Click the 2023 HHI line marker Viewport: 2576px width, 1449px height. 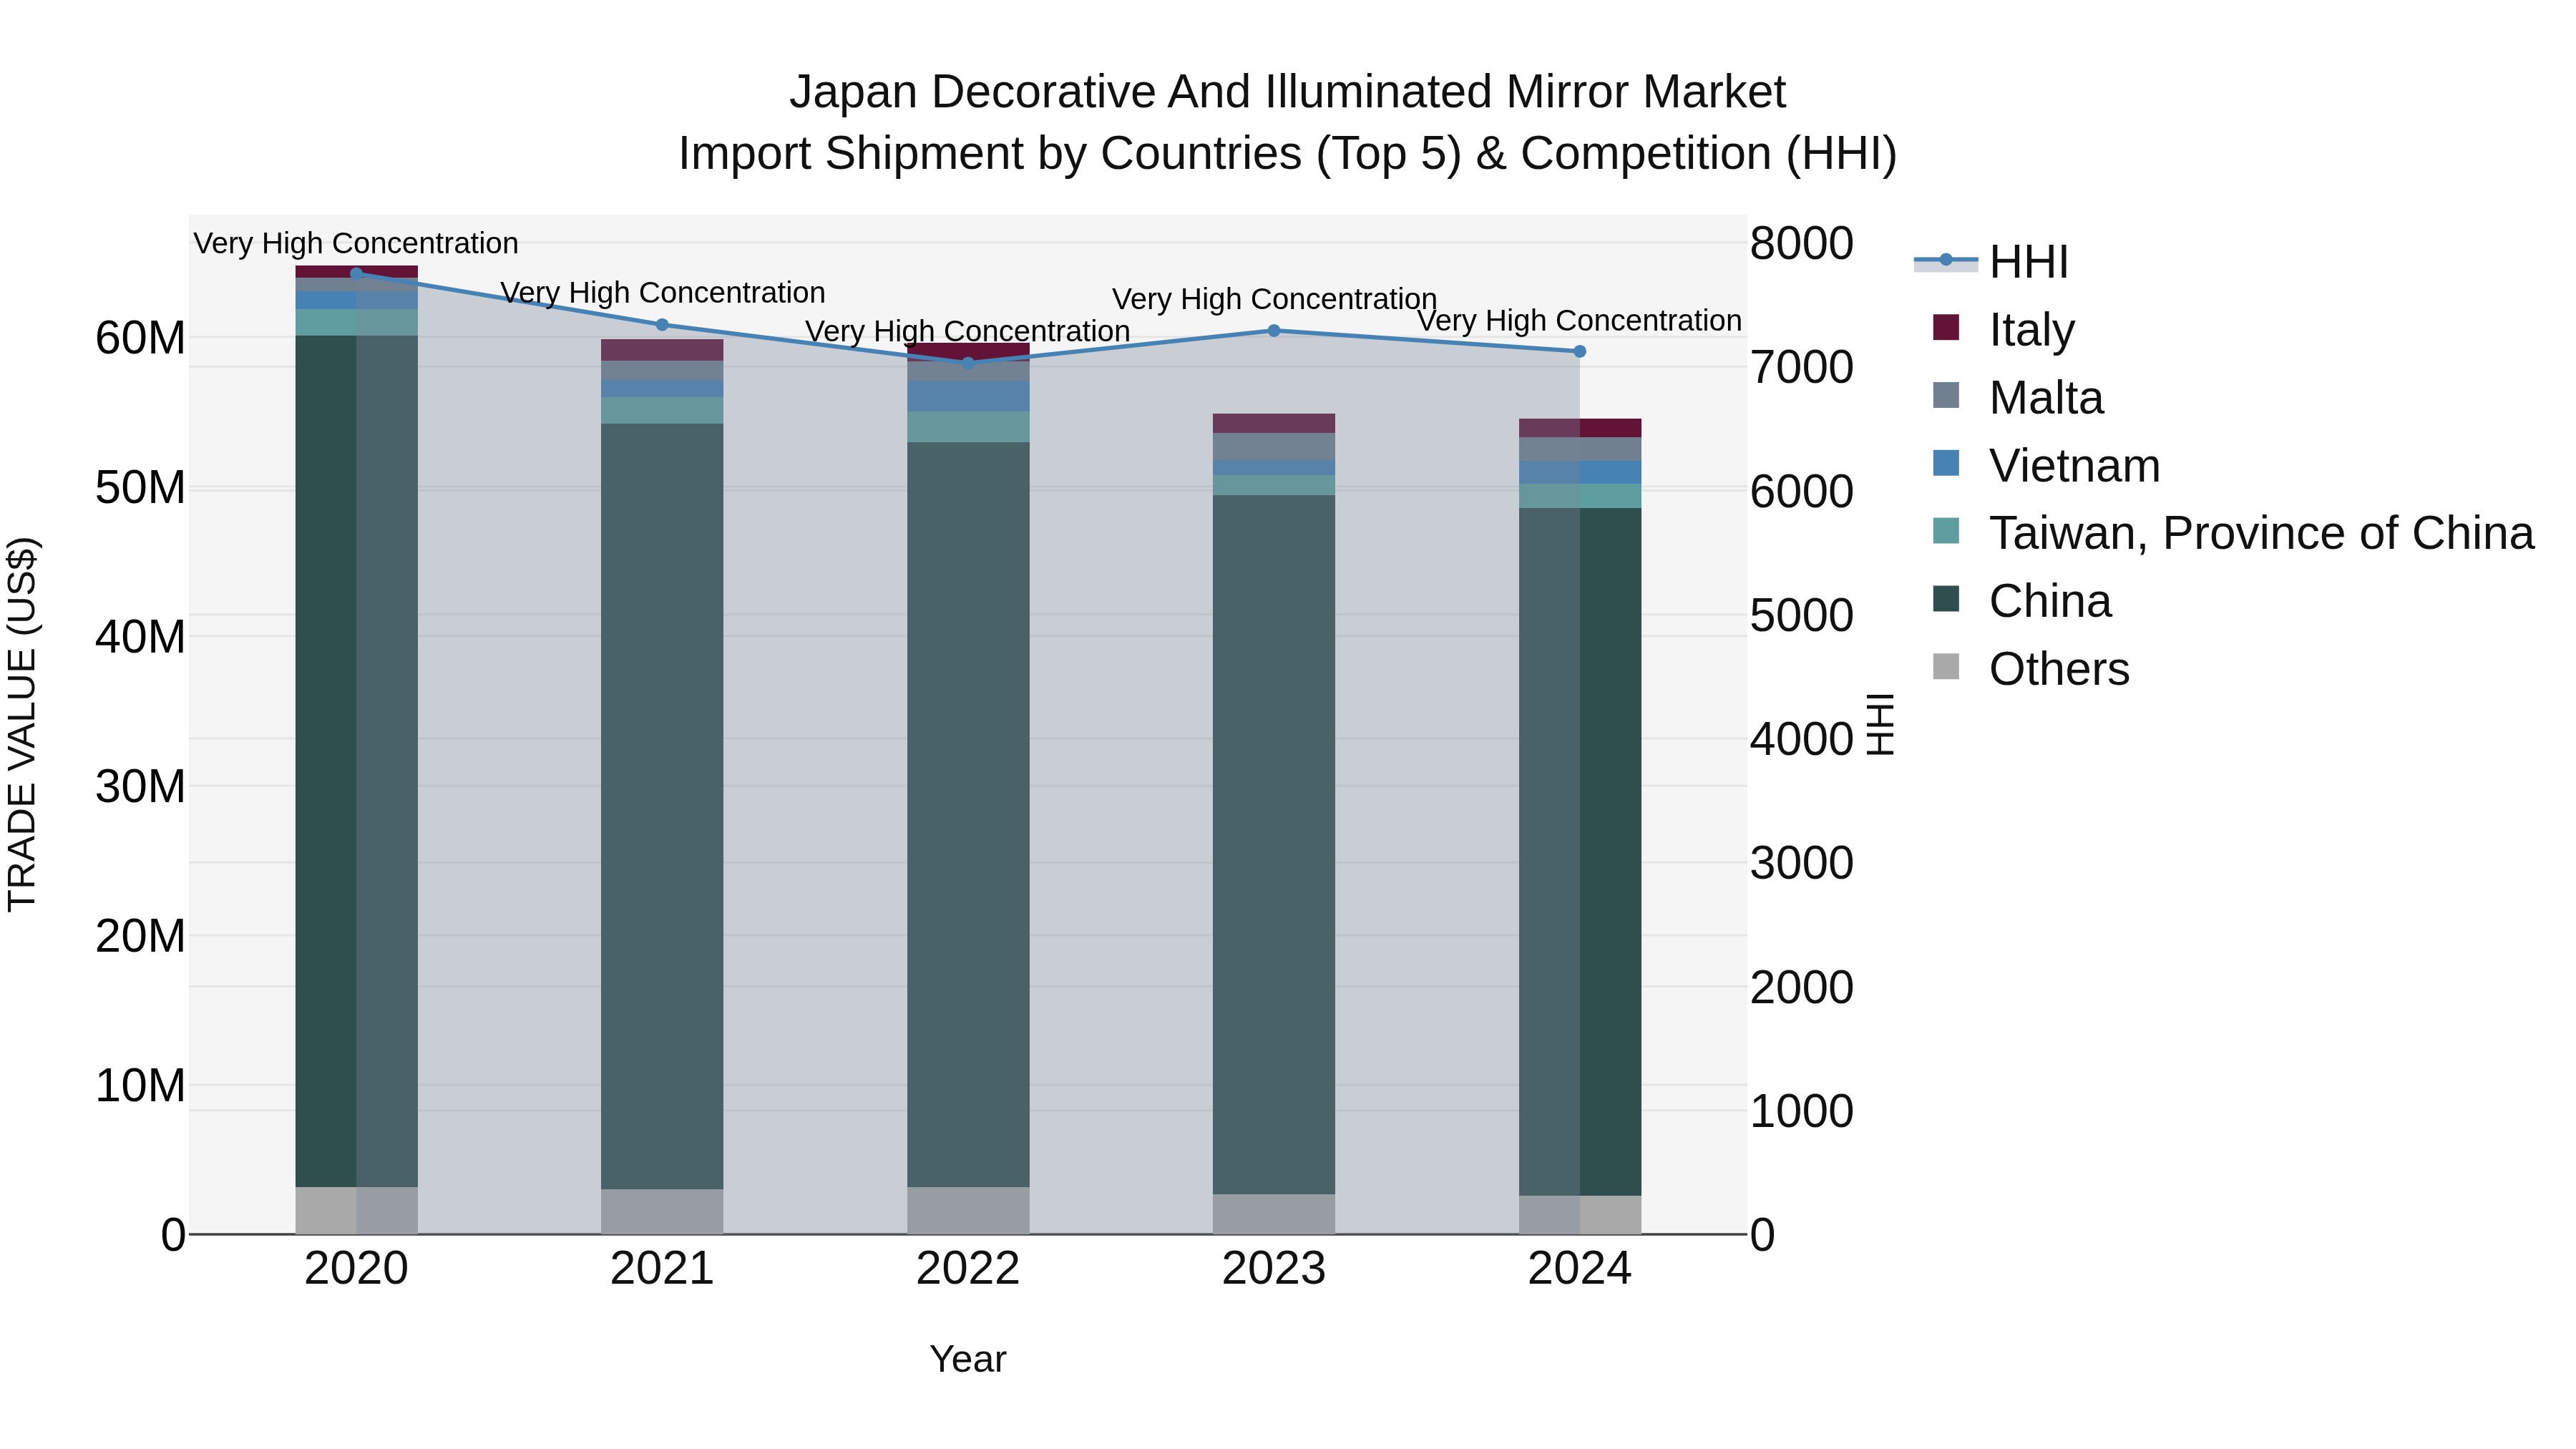[1274, 331]
